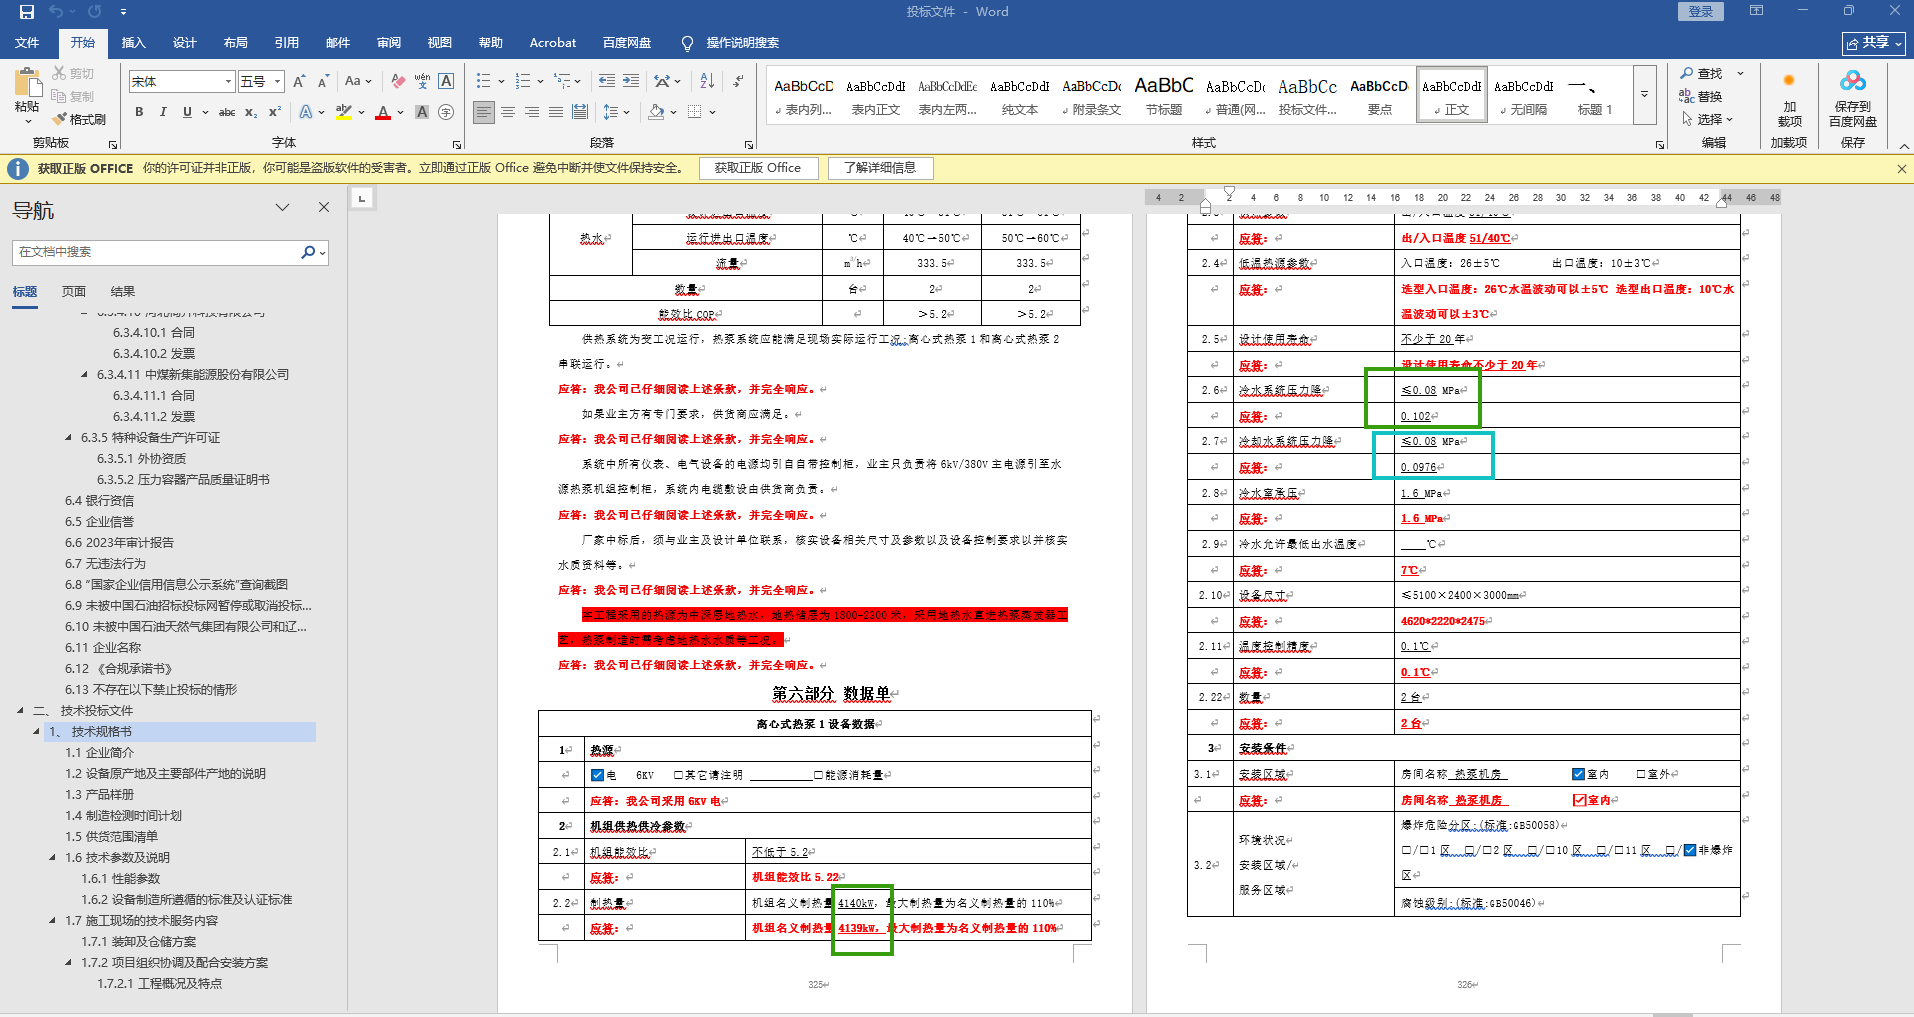Toggle bold formatting
The image size is (1914, 1017).
[x=139, y=112]
